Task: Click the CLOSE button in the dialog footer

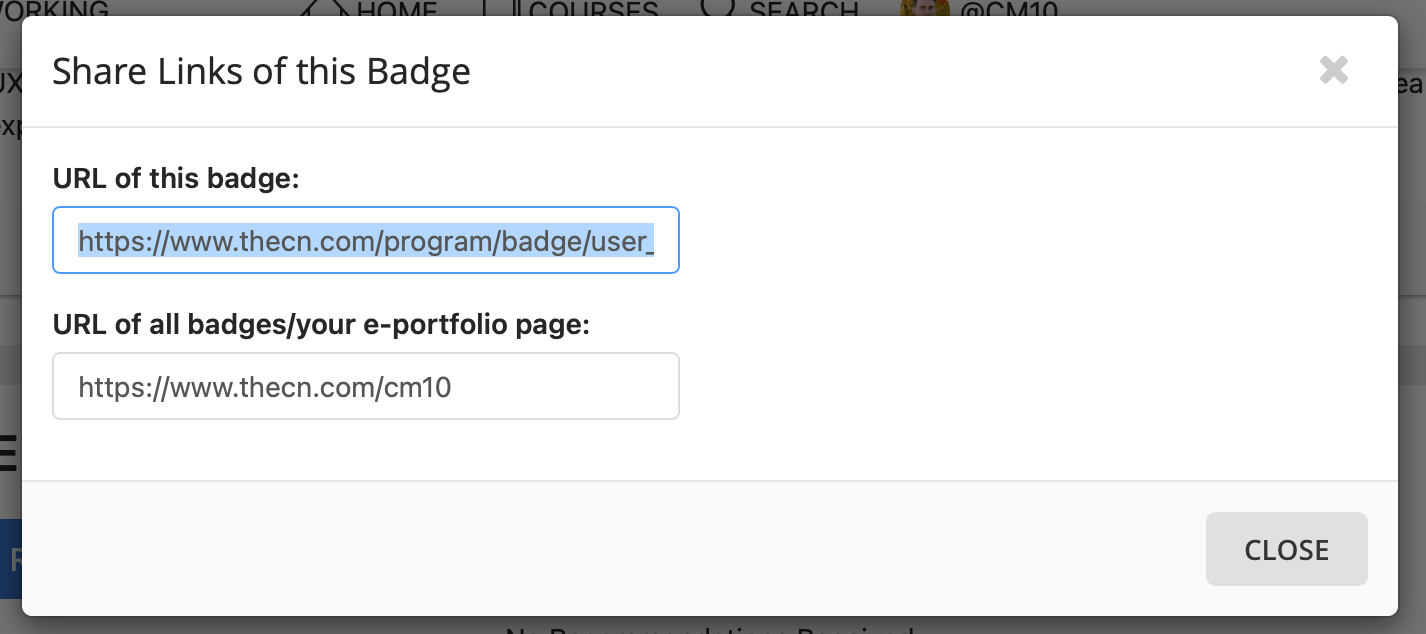Action: coord(1286,549)
